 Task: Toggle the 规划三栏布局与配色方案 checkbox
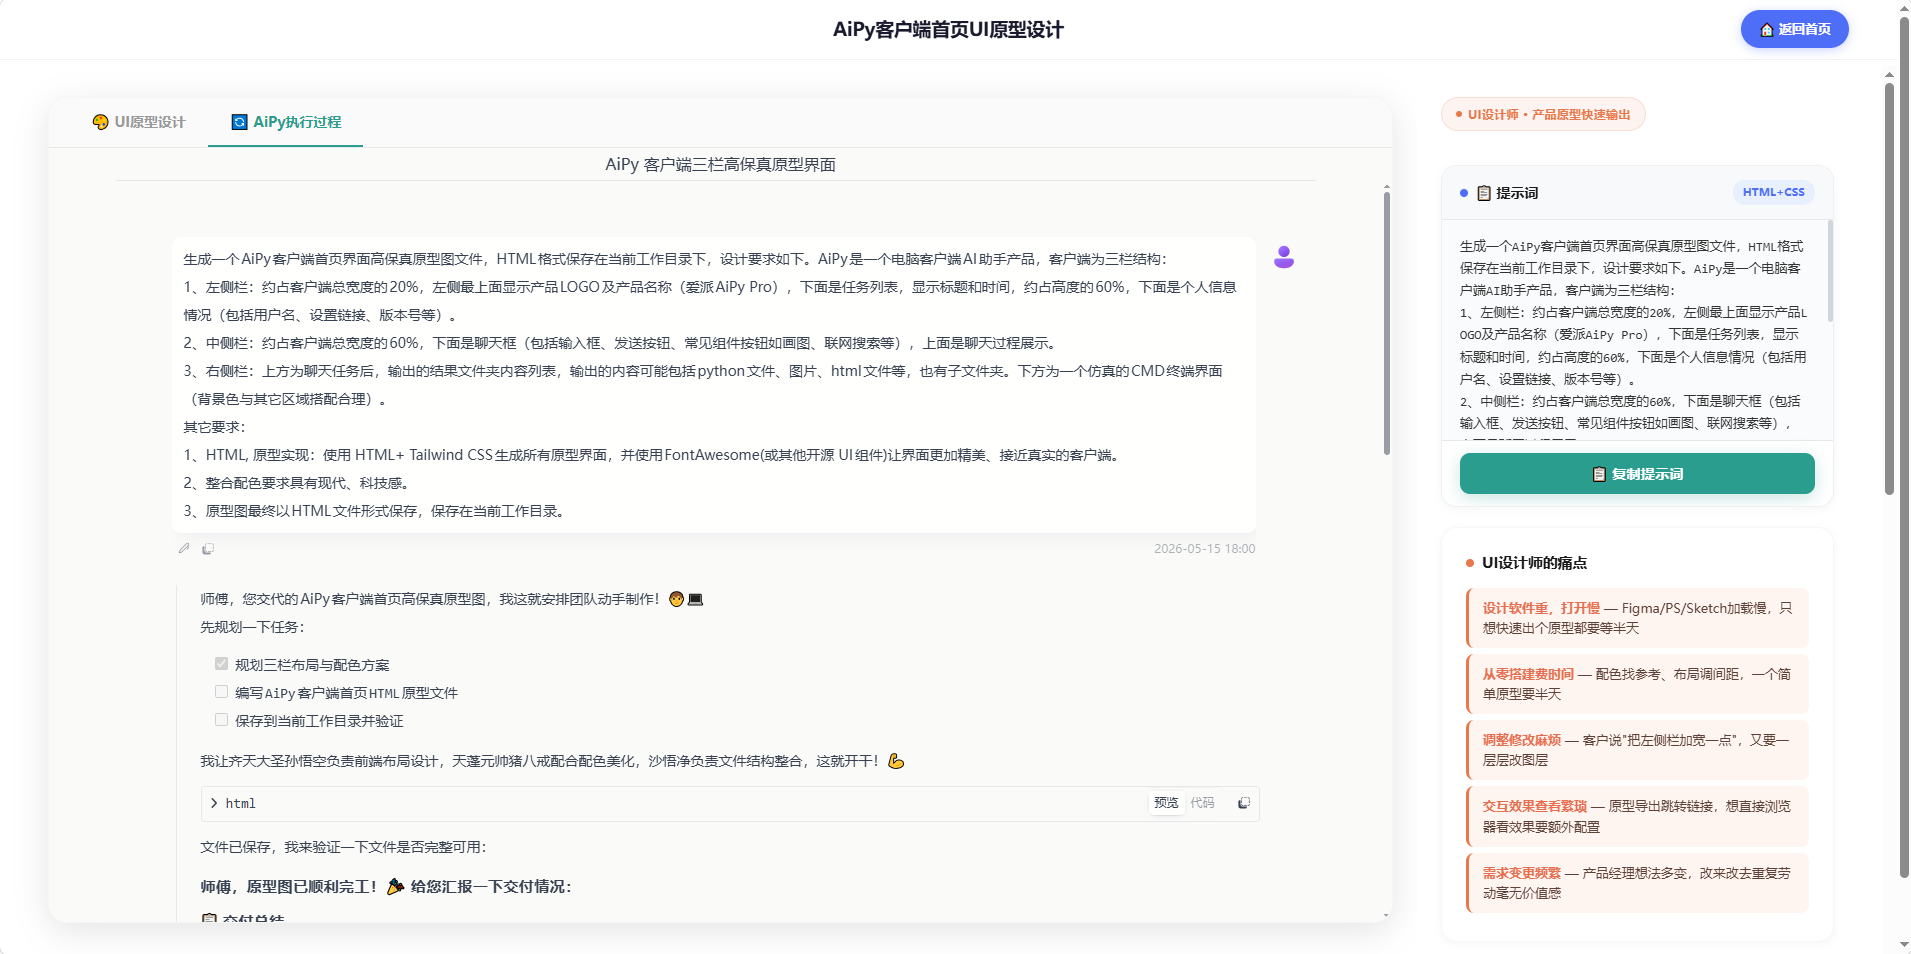click(221, 664)
